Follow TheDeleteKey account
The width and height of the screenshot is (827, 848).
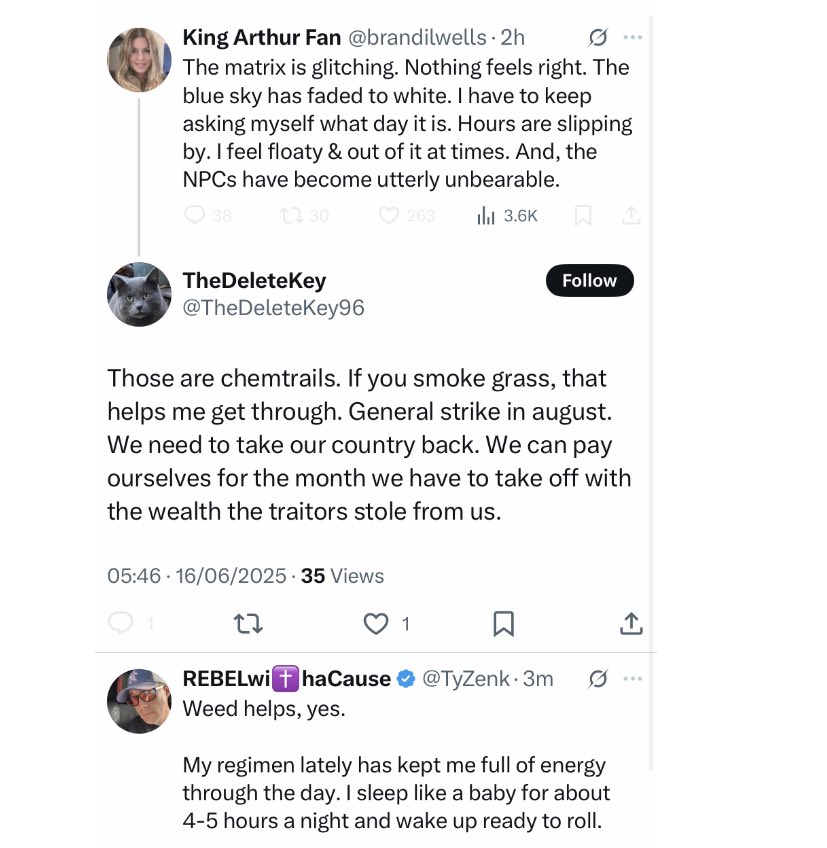click(589, 281)
